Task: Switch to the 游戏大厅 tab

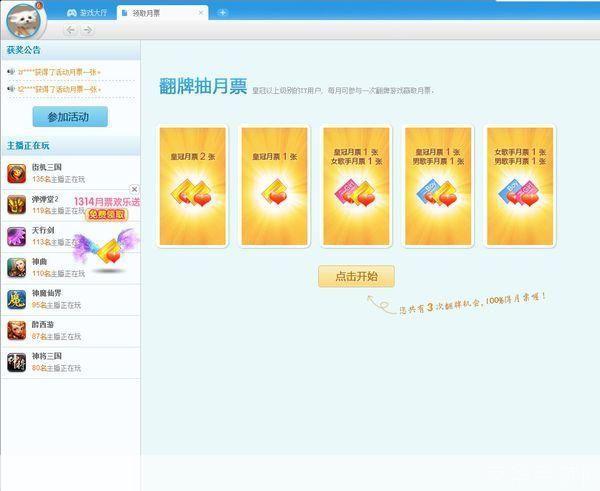Action: 87,13
